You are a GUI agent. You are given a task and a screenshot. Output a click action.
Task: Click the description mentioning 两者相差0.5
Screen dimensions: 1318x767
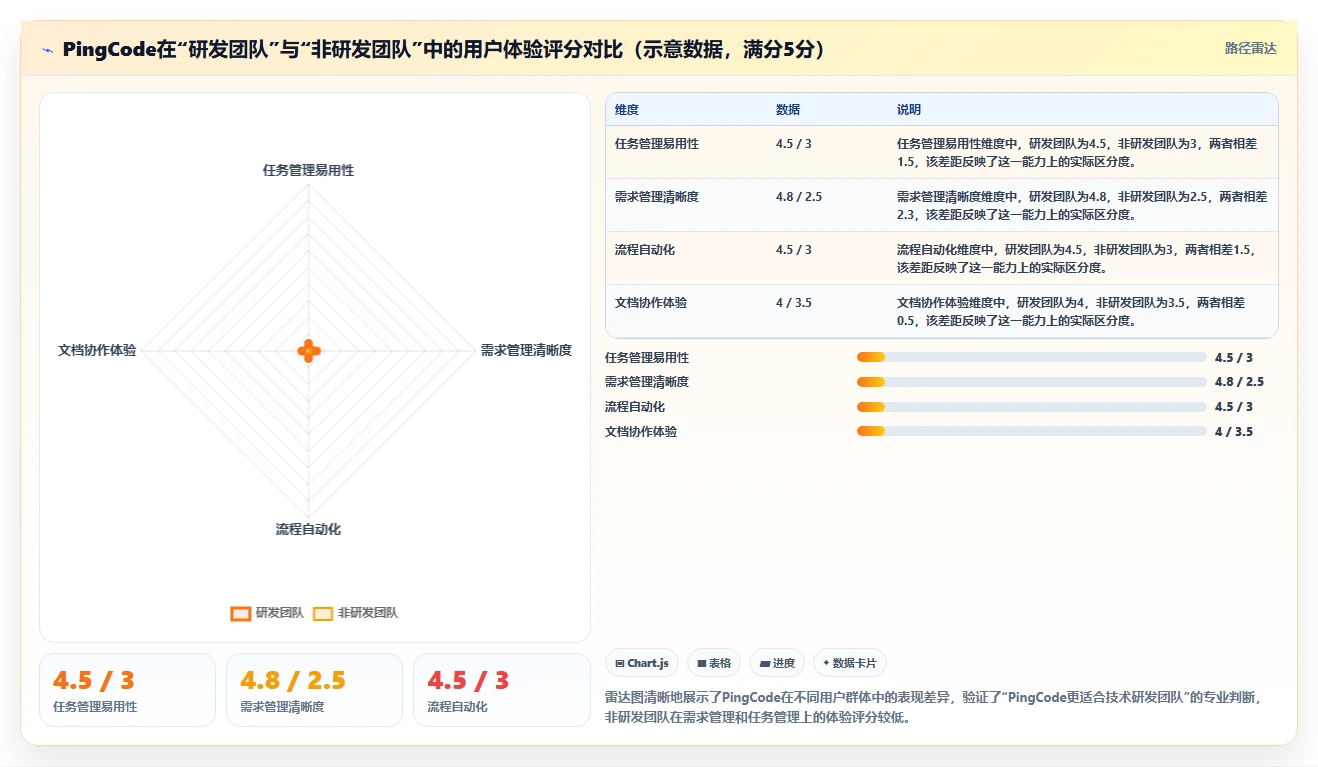1071,311
